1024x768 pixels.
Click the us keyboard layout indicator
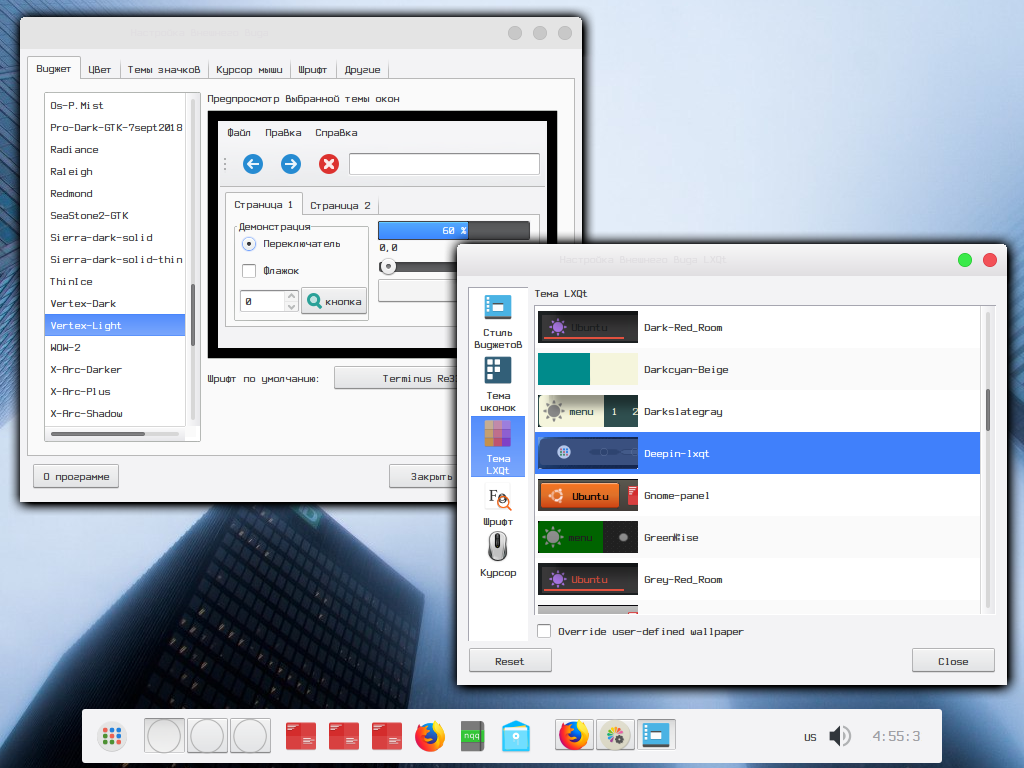click(810, 737)
